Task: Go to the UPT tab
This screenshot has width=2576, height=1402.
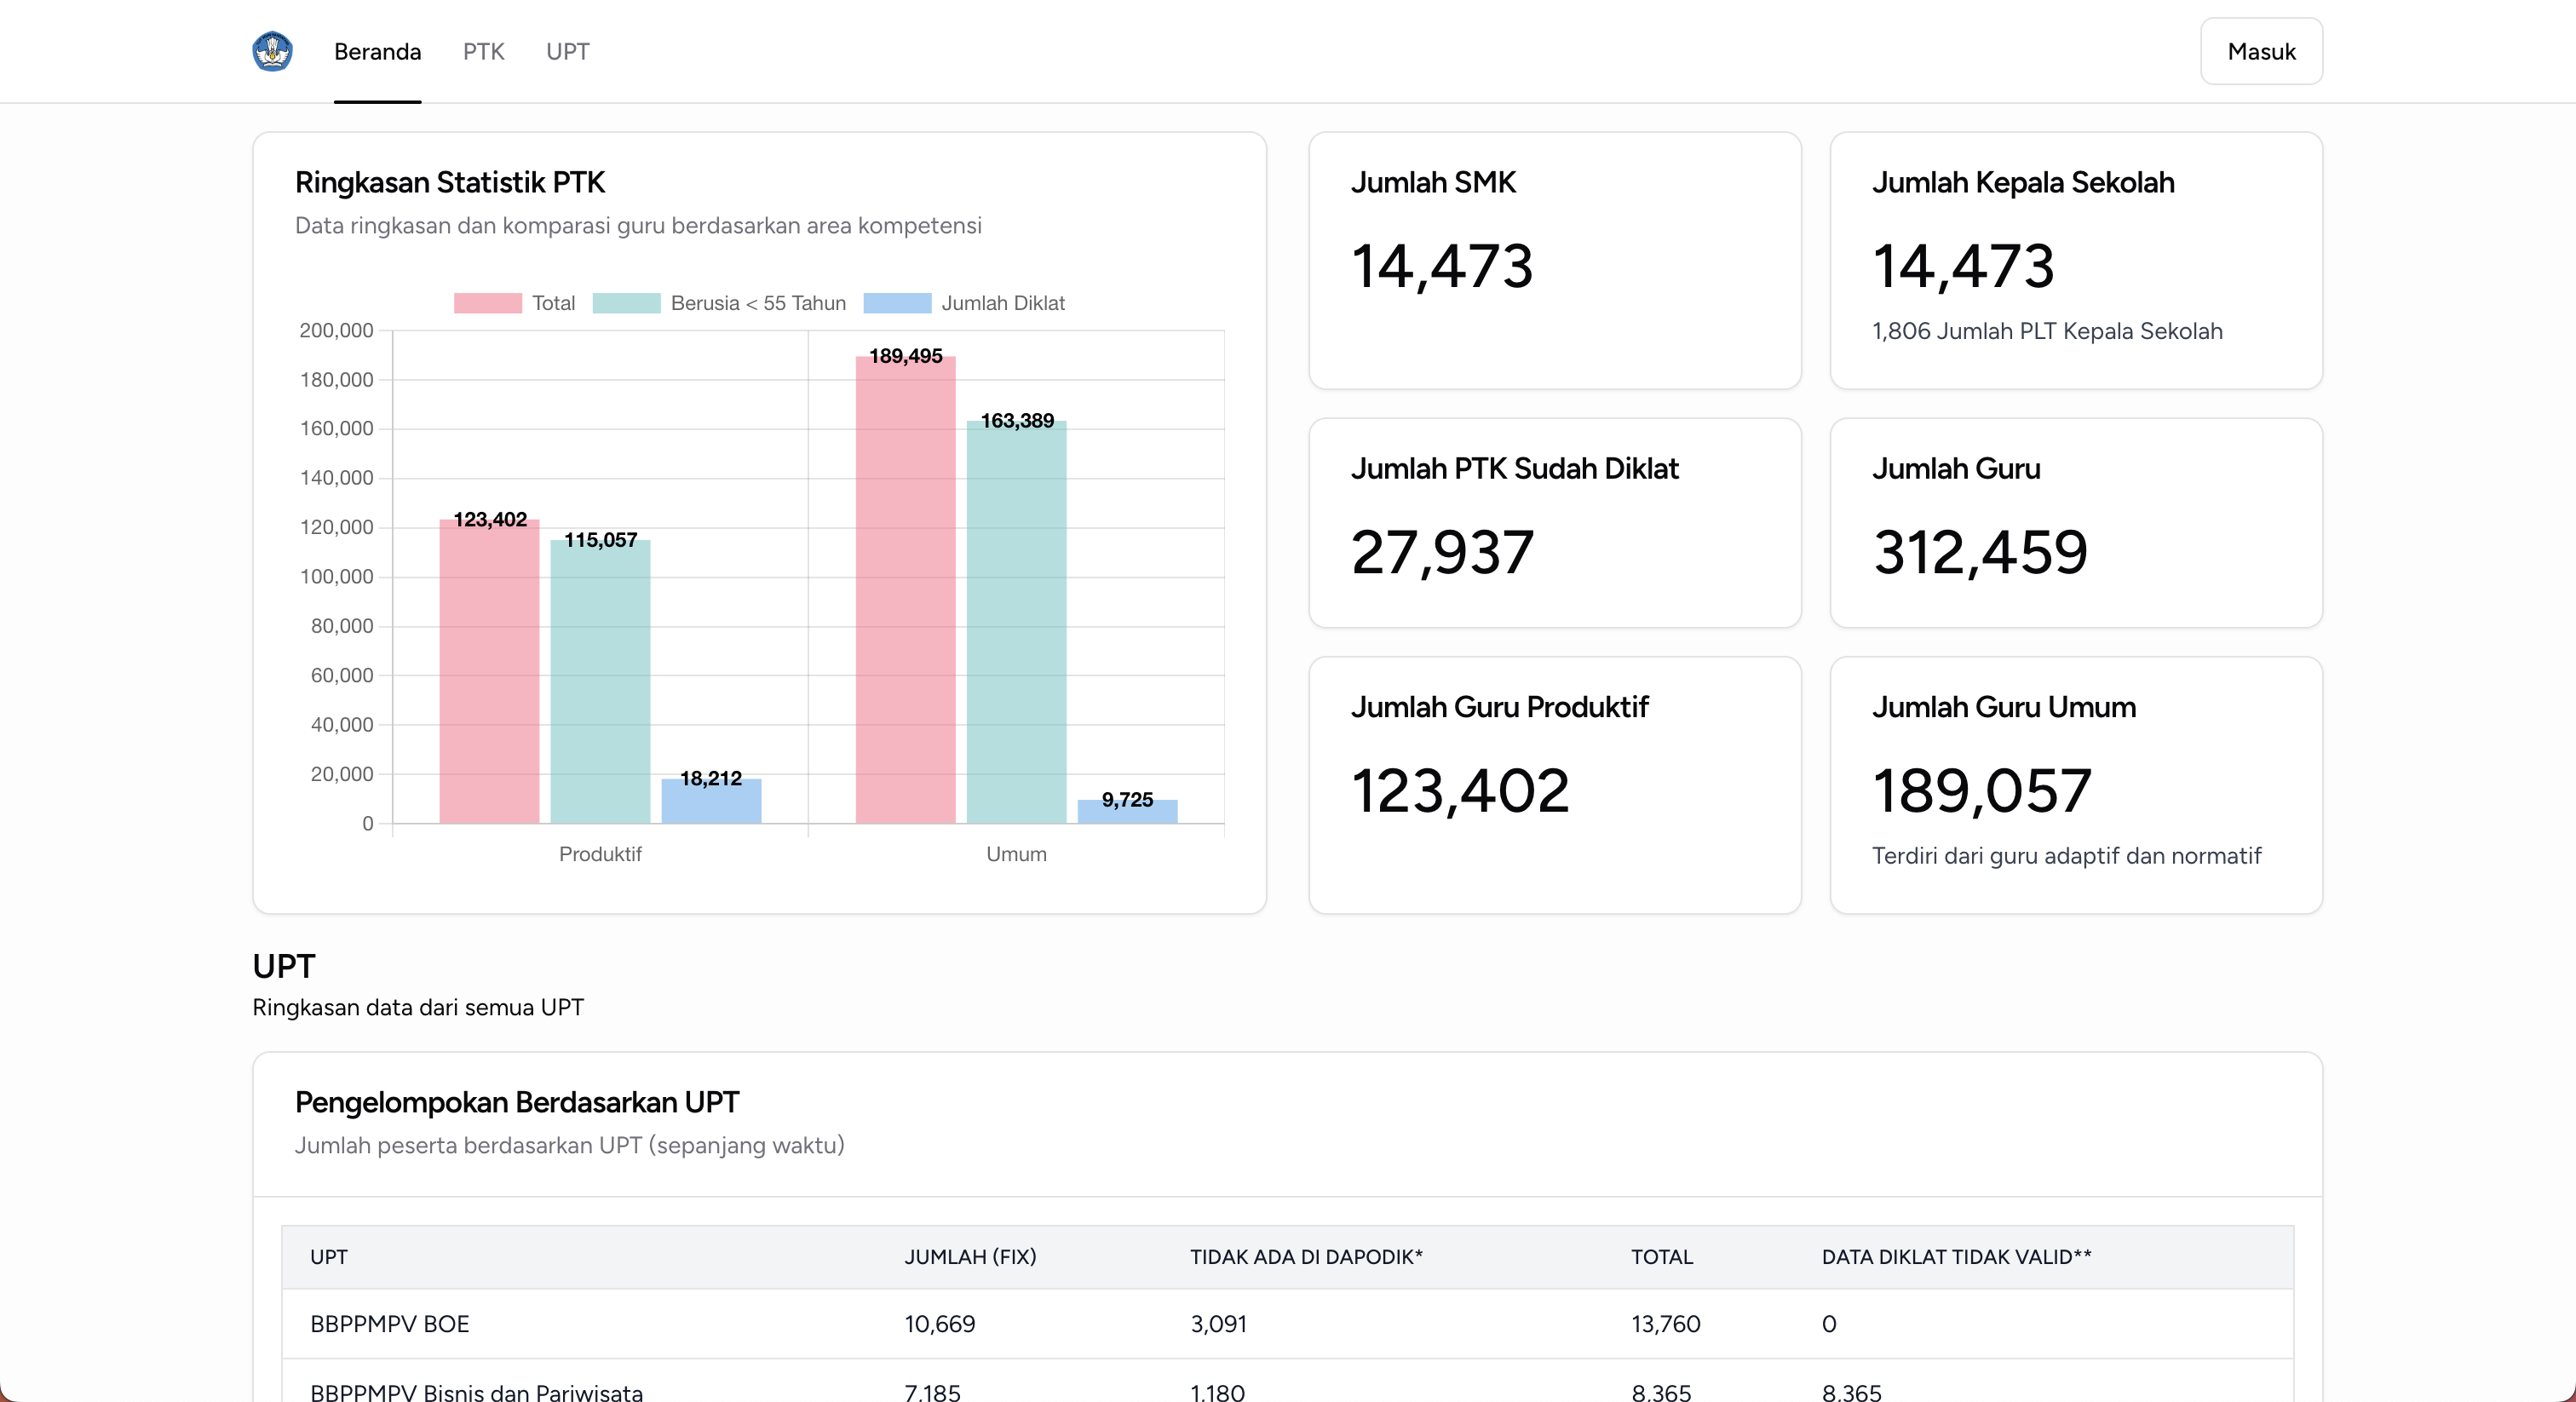Action: click(x=567, y=51)
